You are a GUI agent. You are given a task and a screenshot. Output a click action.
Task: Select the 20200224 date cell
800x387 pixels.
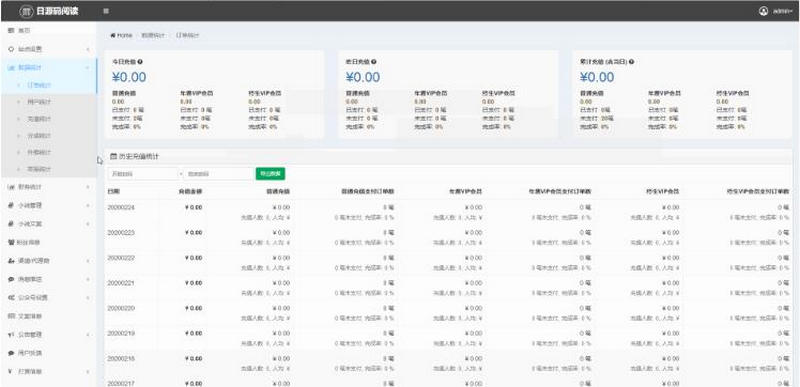pyautogui.click(x=121, y=208)
